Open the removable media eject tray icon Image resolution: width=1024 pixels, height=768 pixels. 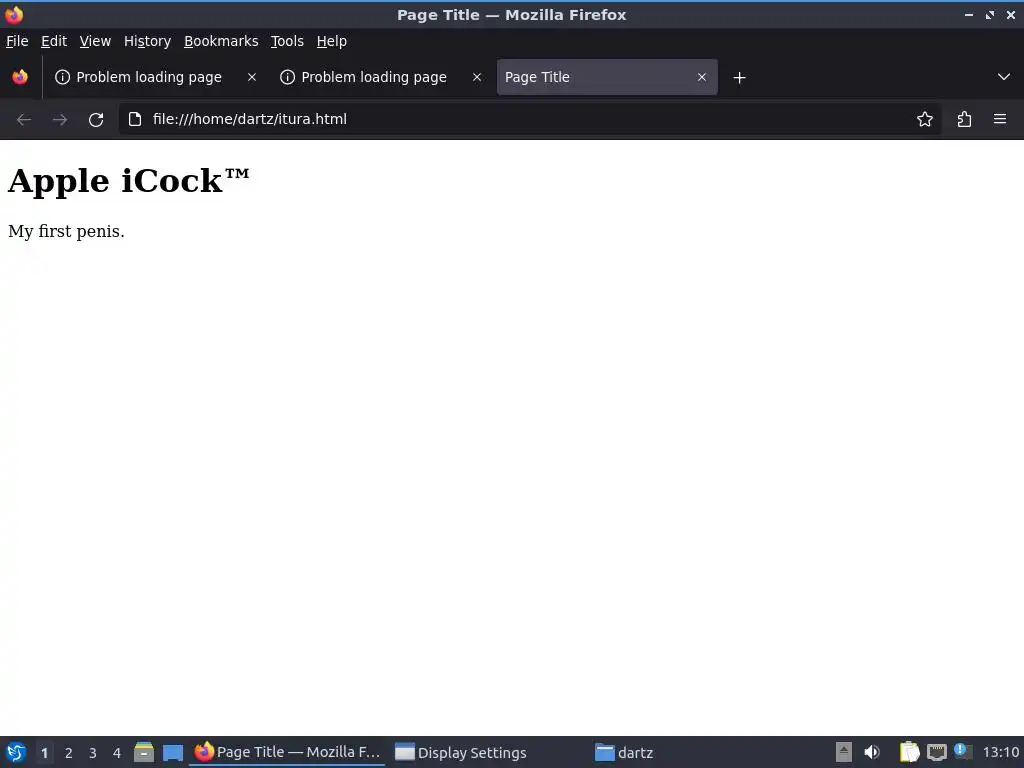point(844,752)
